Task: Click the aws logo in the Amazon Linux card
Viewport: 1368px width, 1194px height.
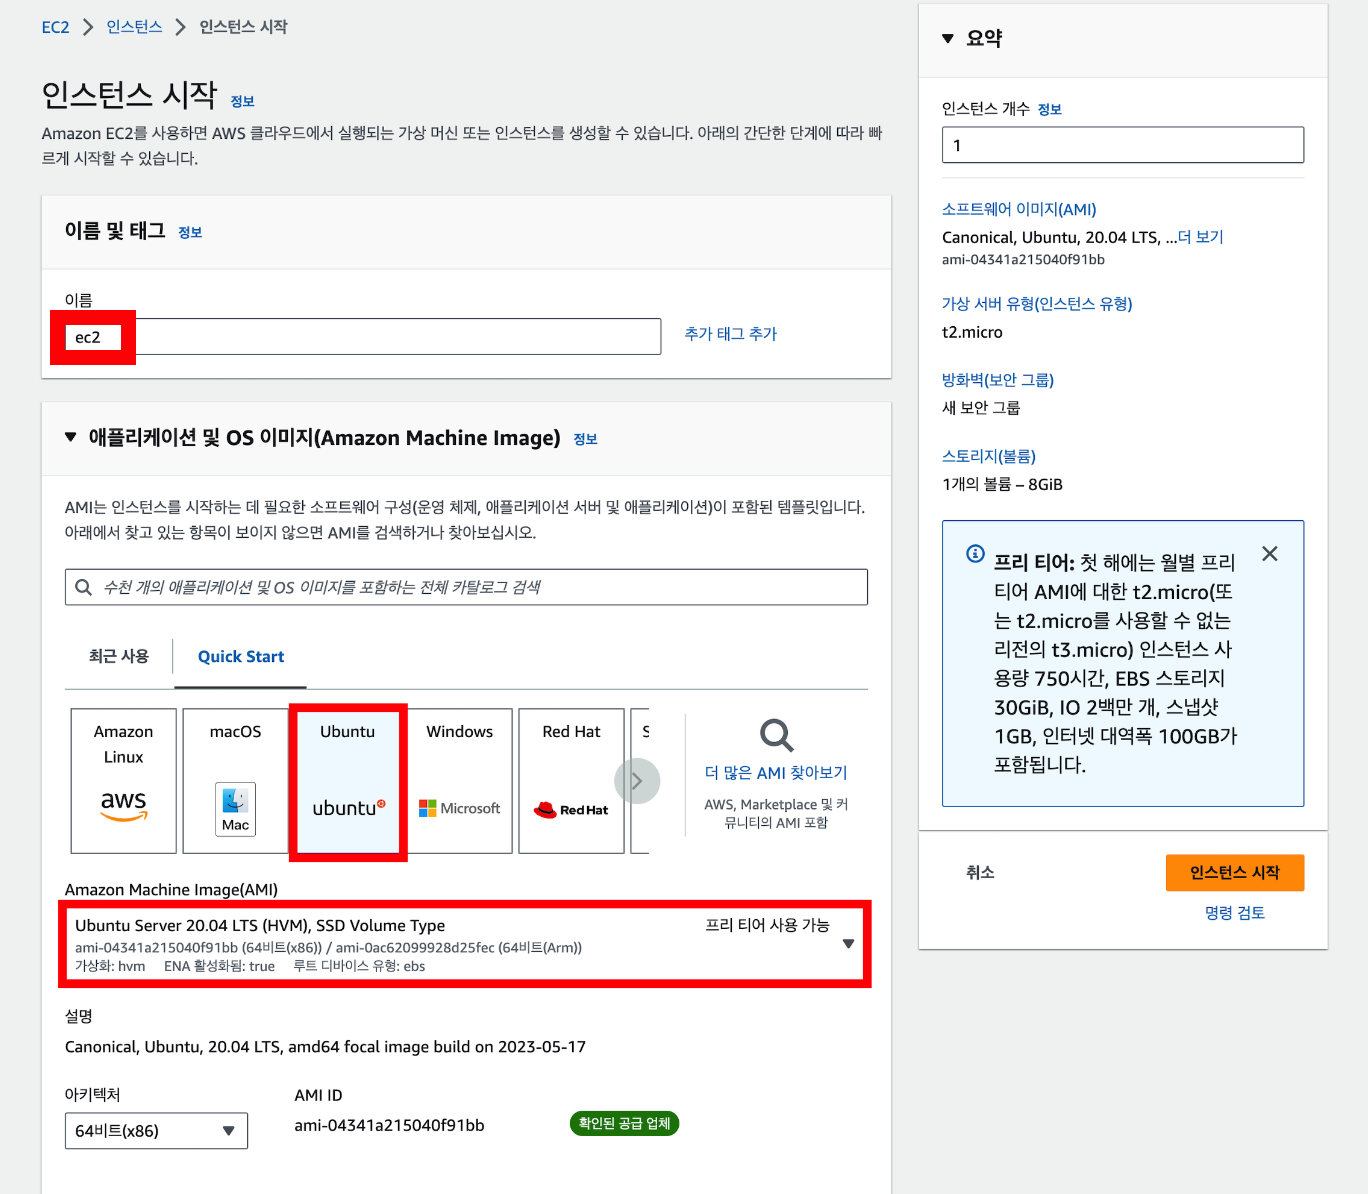Action: coord(124,806)
